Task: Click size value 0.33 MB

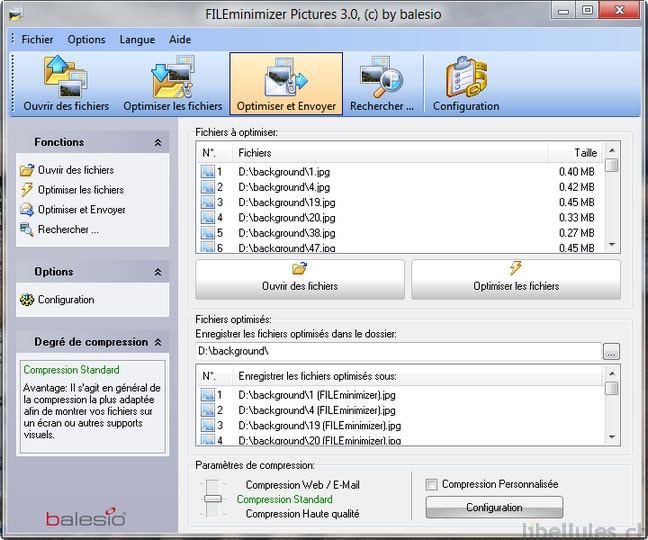Action: click(577, 217)
